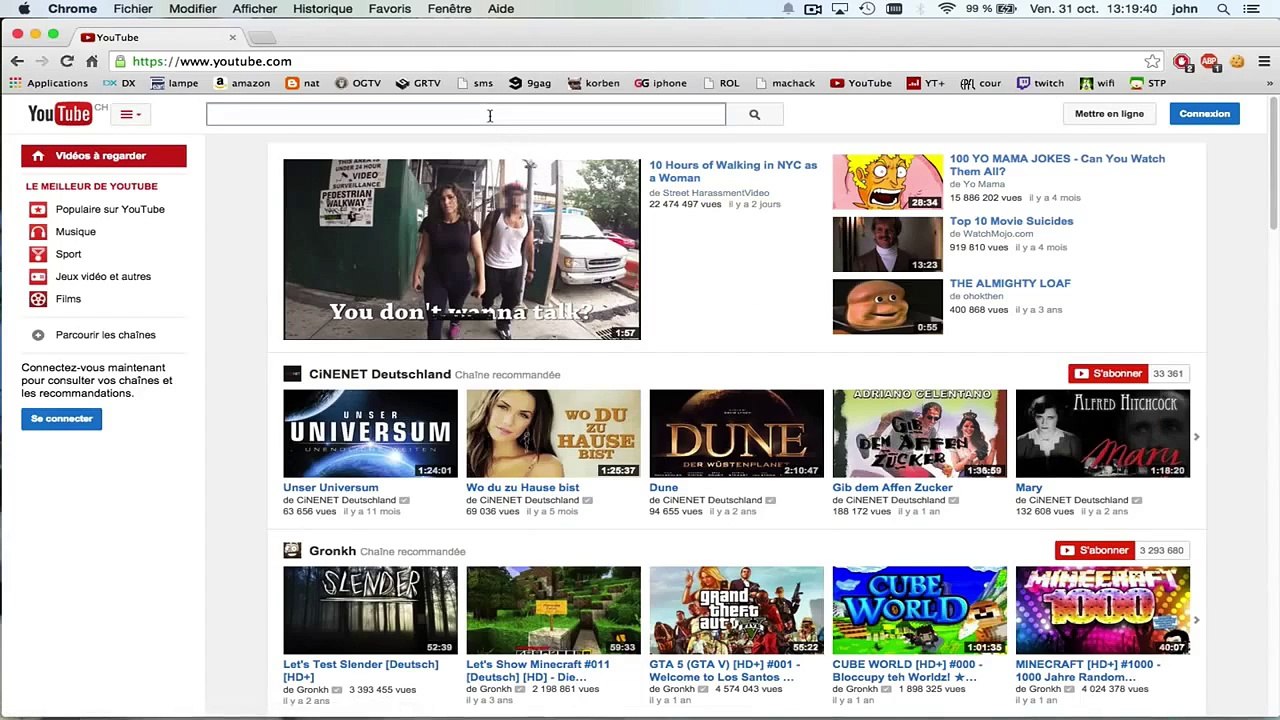Open Vidéos à regarder in sidebar
This screenshot has width=1280, height=720.
(x=104, y=156)
